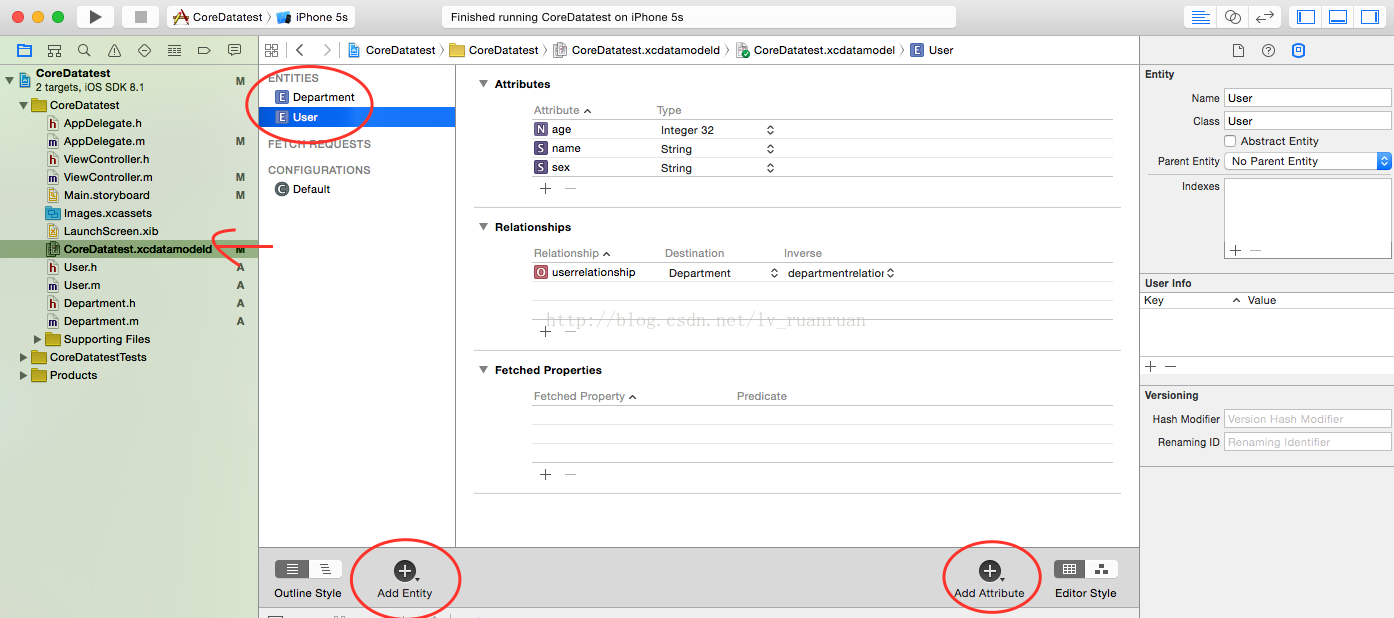Collapse the Relationships section
The image size is (1394, 618).
[483, 227]
